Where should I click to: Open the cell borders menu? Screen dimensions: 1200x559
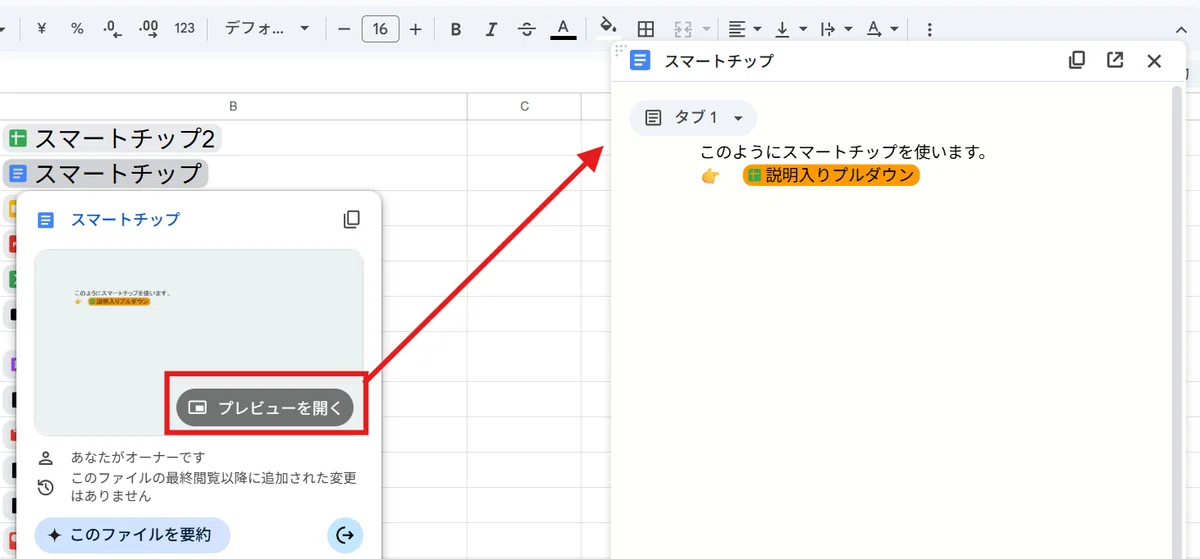(646, 29)
